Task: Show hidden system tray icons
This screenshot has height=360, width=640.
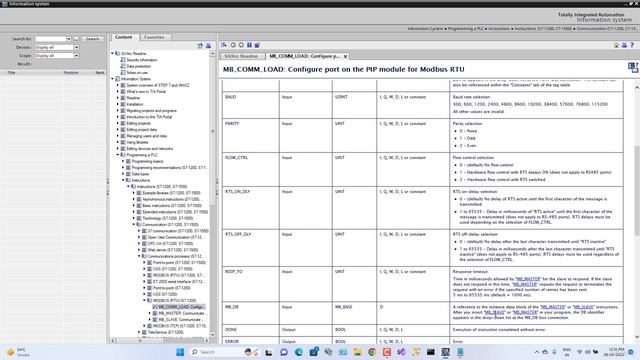Action: click(x=537, y=352)
